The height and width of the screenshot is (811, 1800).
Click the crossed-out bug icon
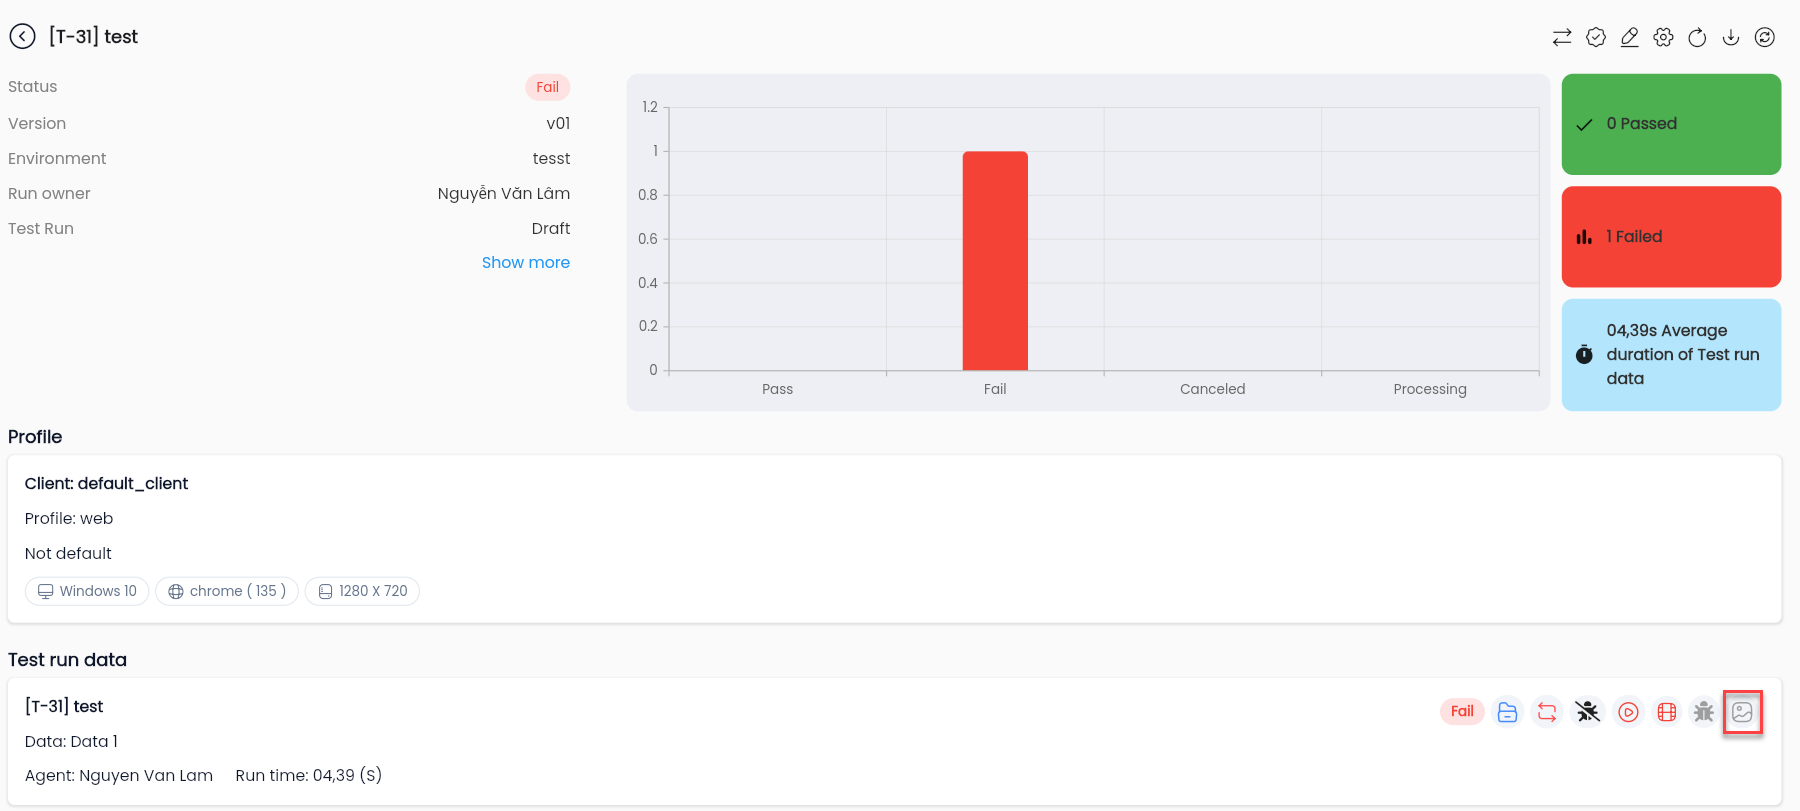[x=1588, y=712]
